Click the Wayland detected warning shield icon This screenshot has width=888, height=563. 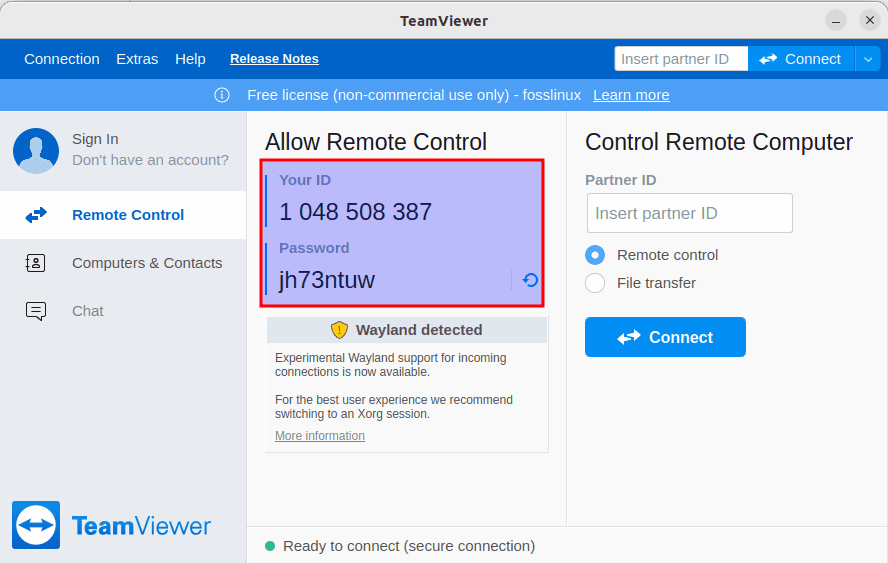point(339,330)
